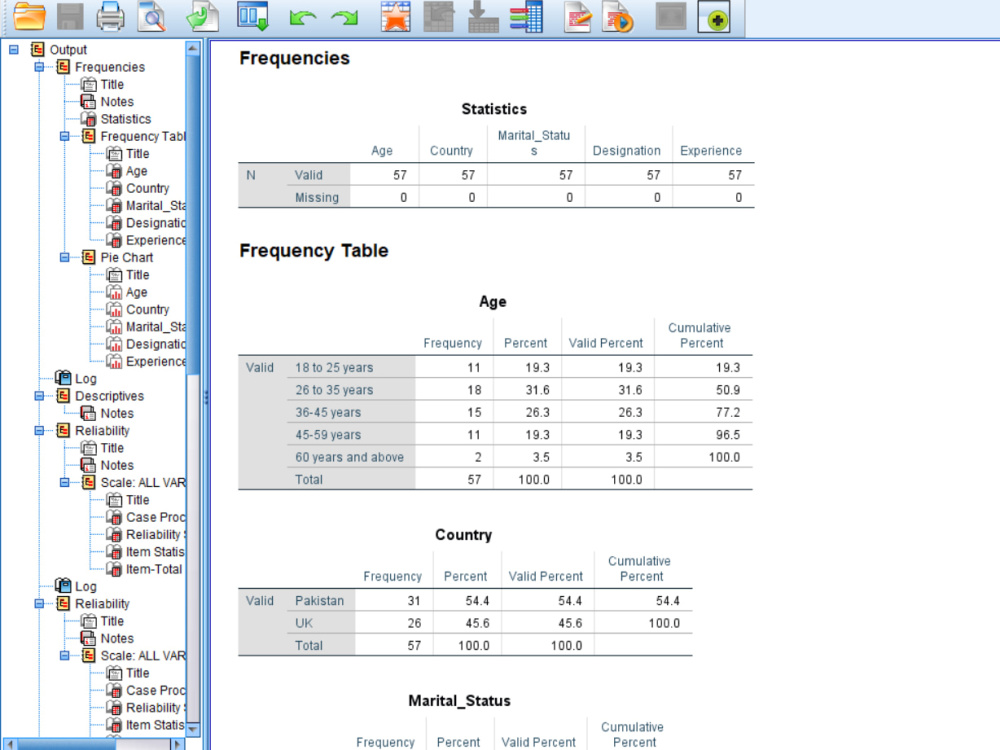Click outline horizontal scrollbar left arrow
The height and width of the screenshot is (750, 1000).
pos(9,744)
